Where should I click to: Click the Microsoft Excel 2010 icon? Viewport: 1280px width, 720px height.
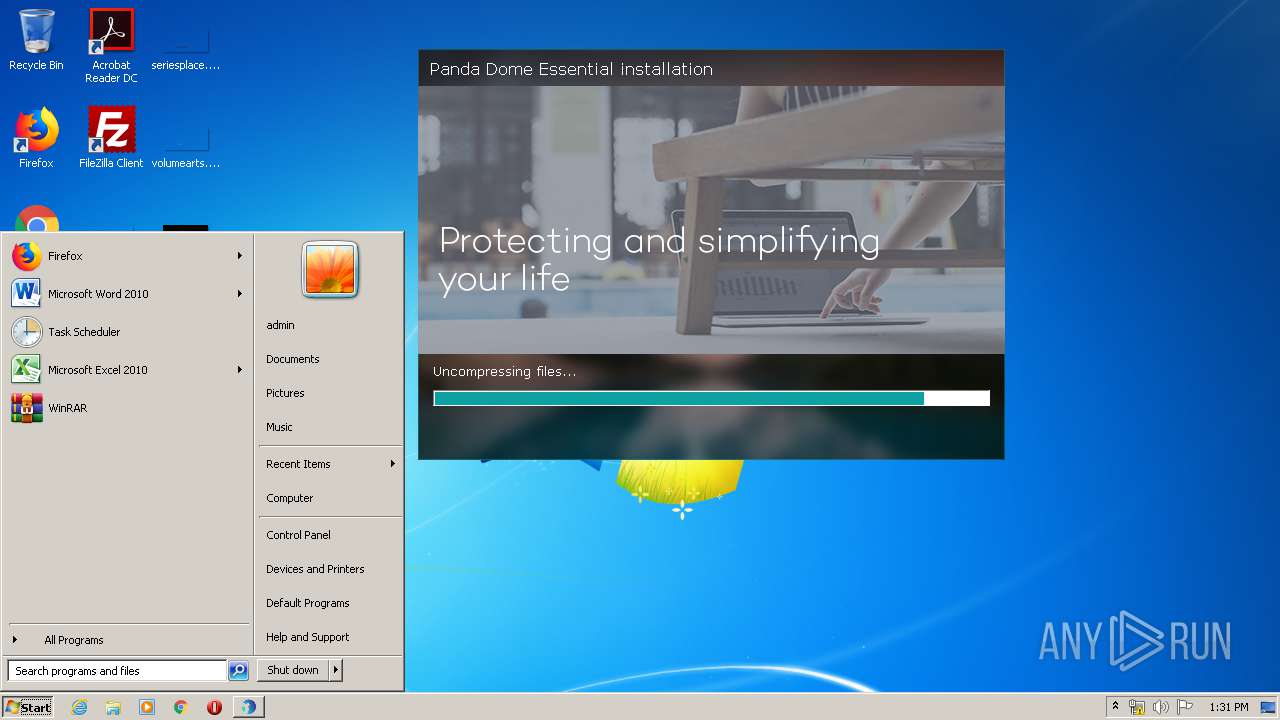point(27,370)
